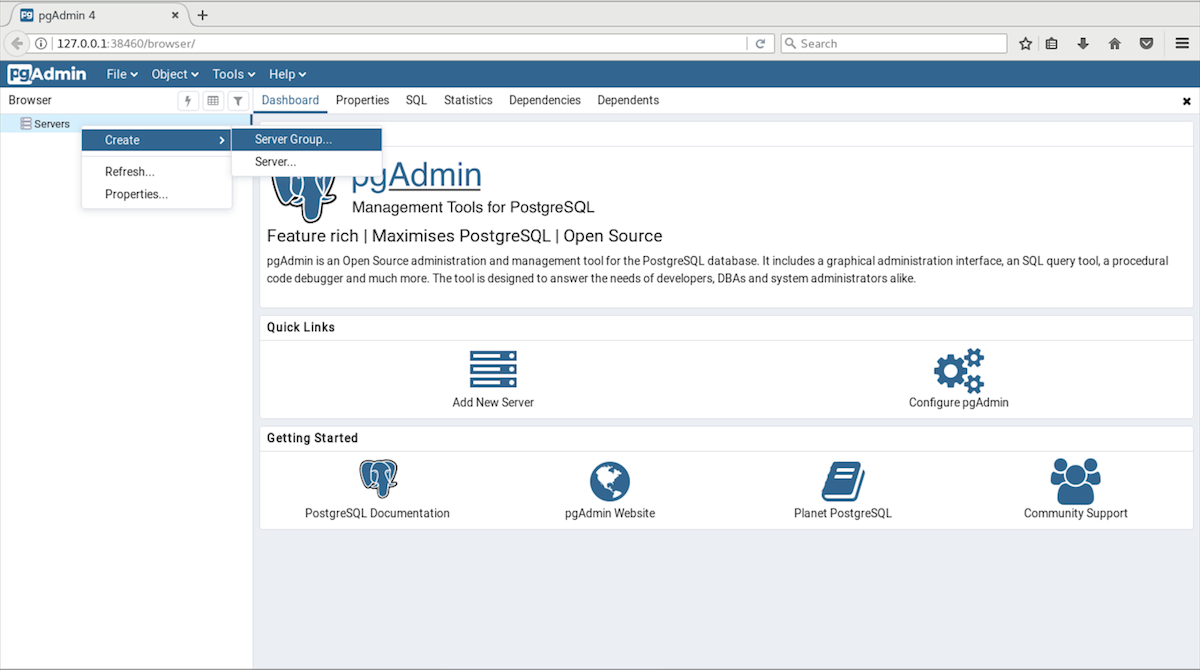Image resolution: width=1200 pixels, height=670 pixels.
Task: Click Community Support link text
Action: pyautogui.click(x=1075, y=513)
